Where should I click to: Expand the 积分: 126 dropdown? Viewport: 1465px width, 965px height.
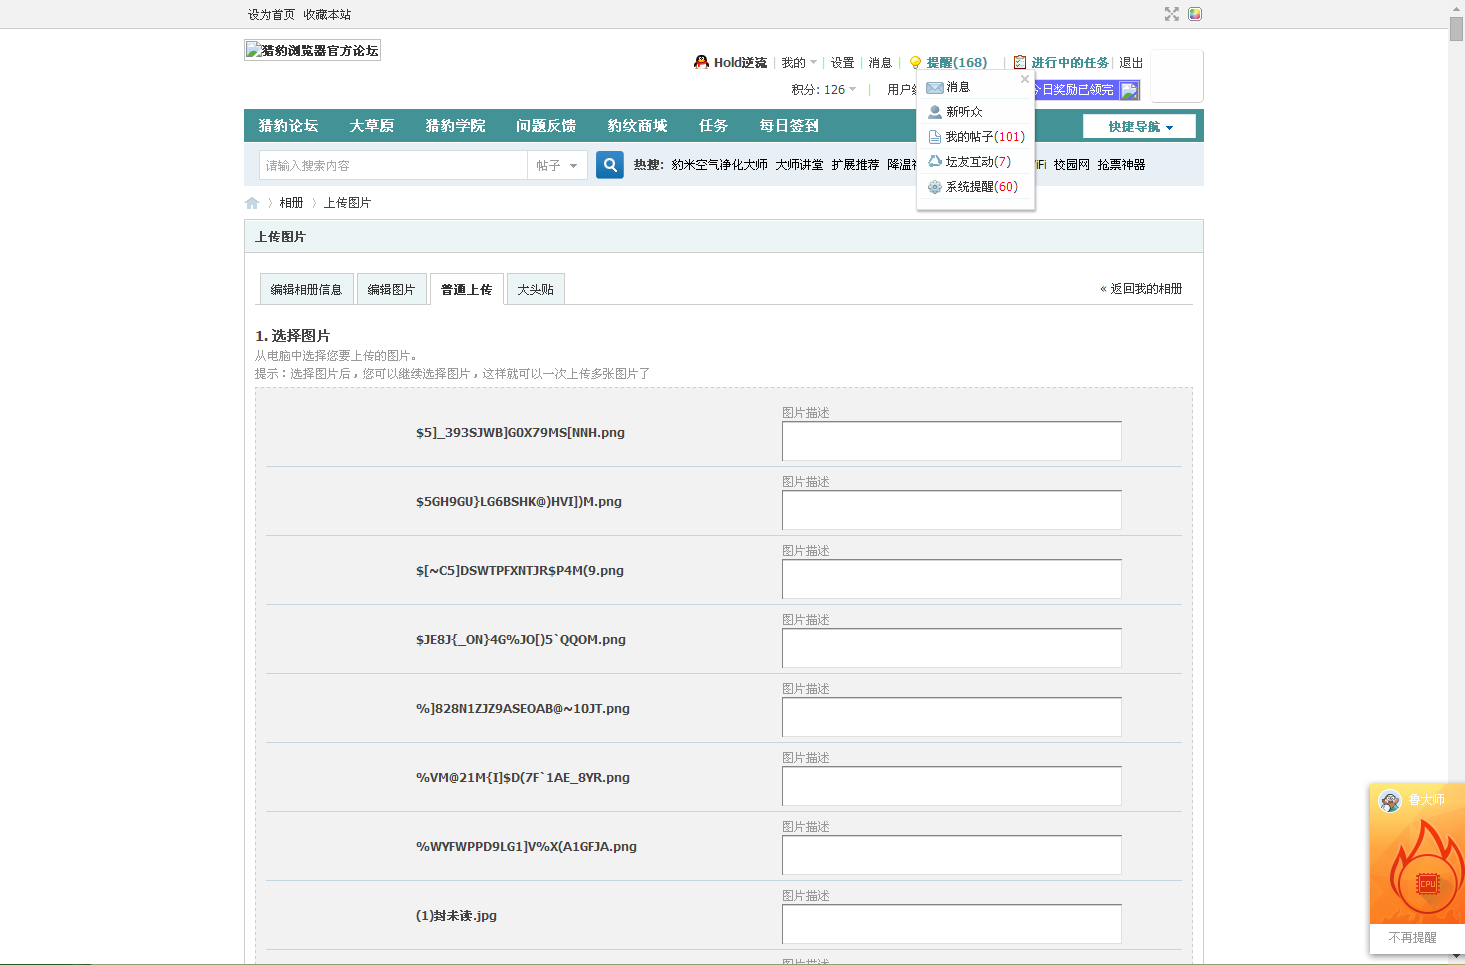tap(824, 89)
